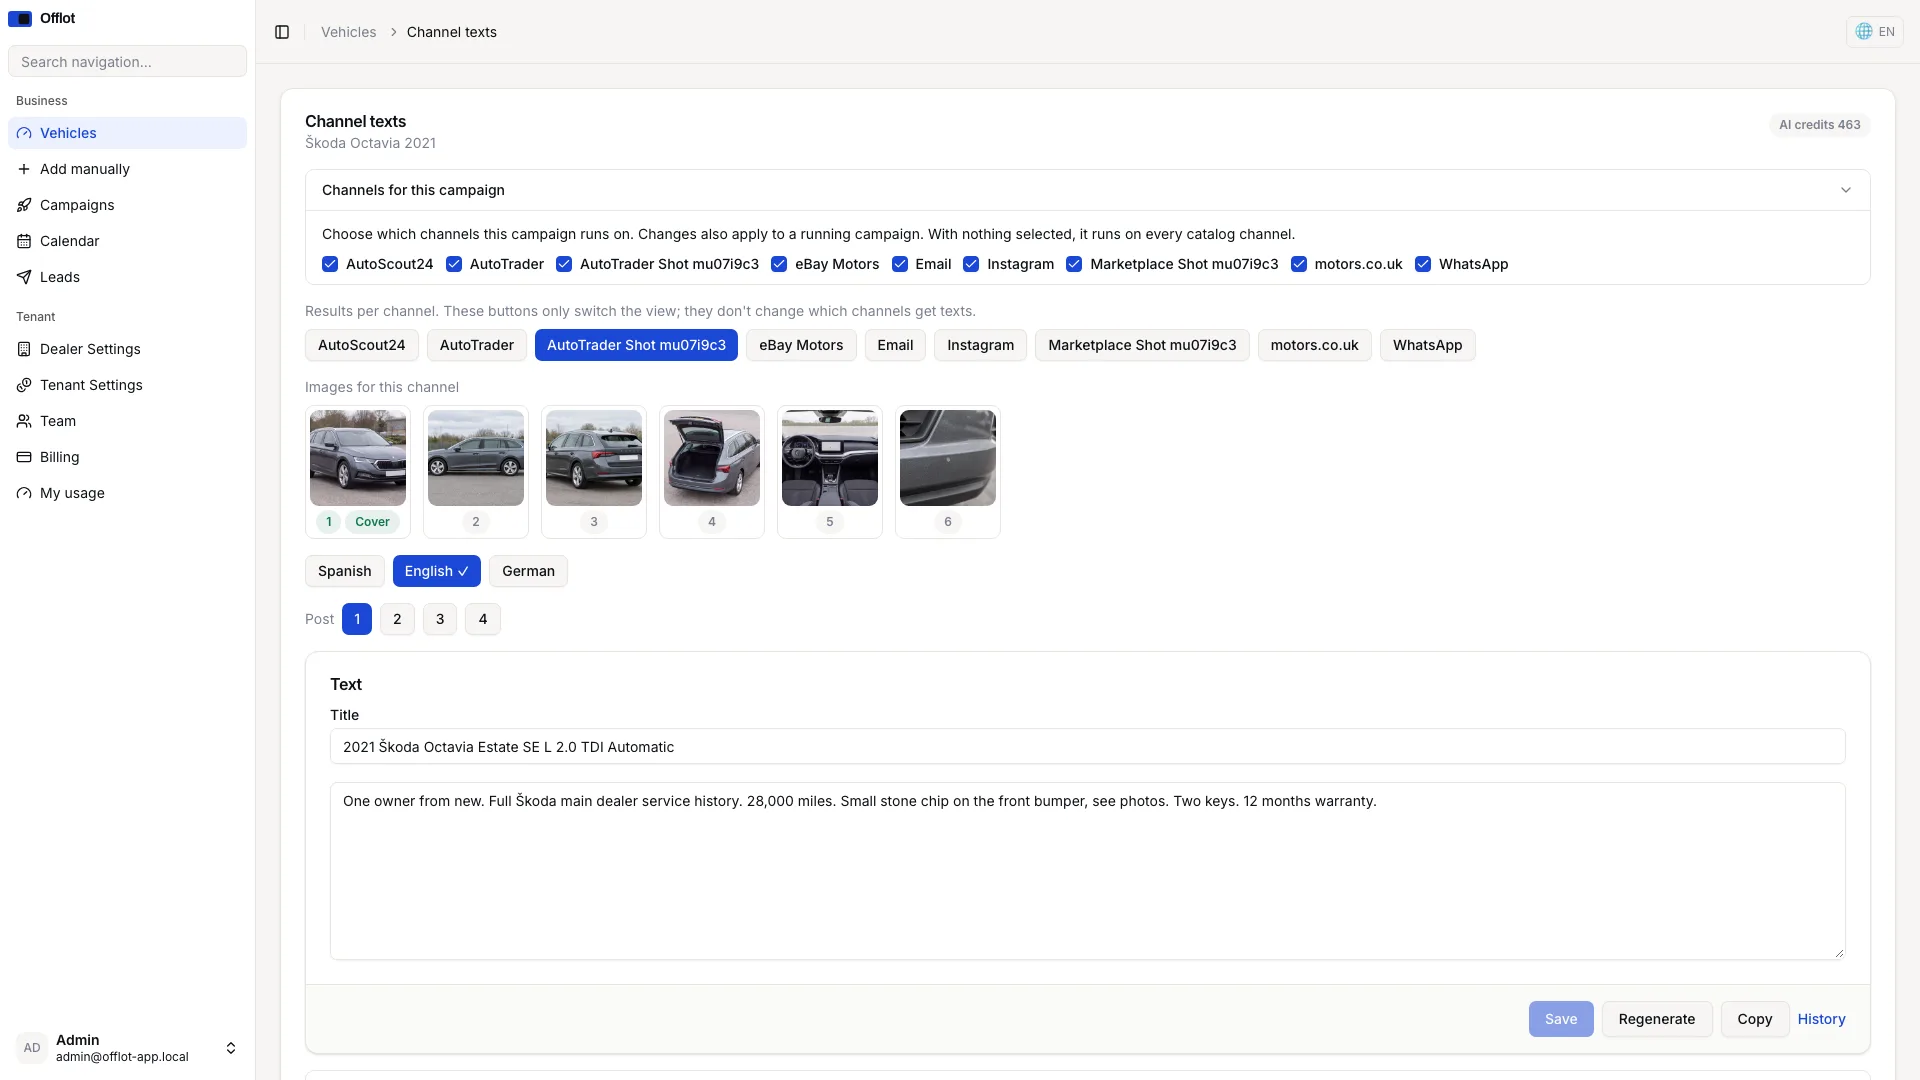This screenshot has height=1080, width=1920.
Task: Select the German language tab
Action: pyautogui.click(x=528, y=571)
